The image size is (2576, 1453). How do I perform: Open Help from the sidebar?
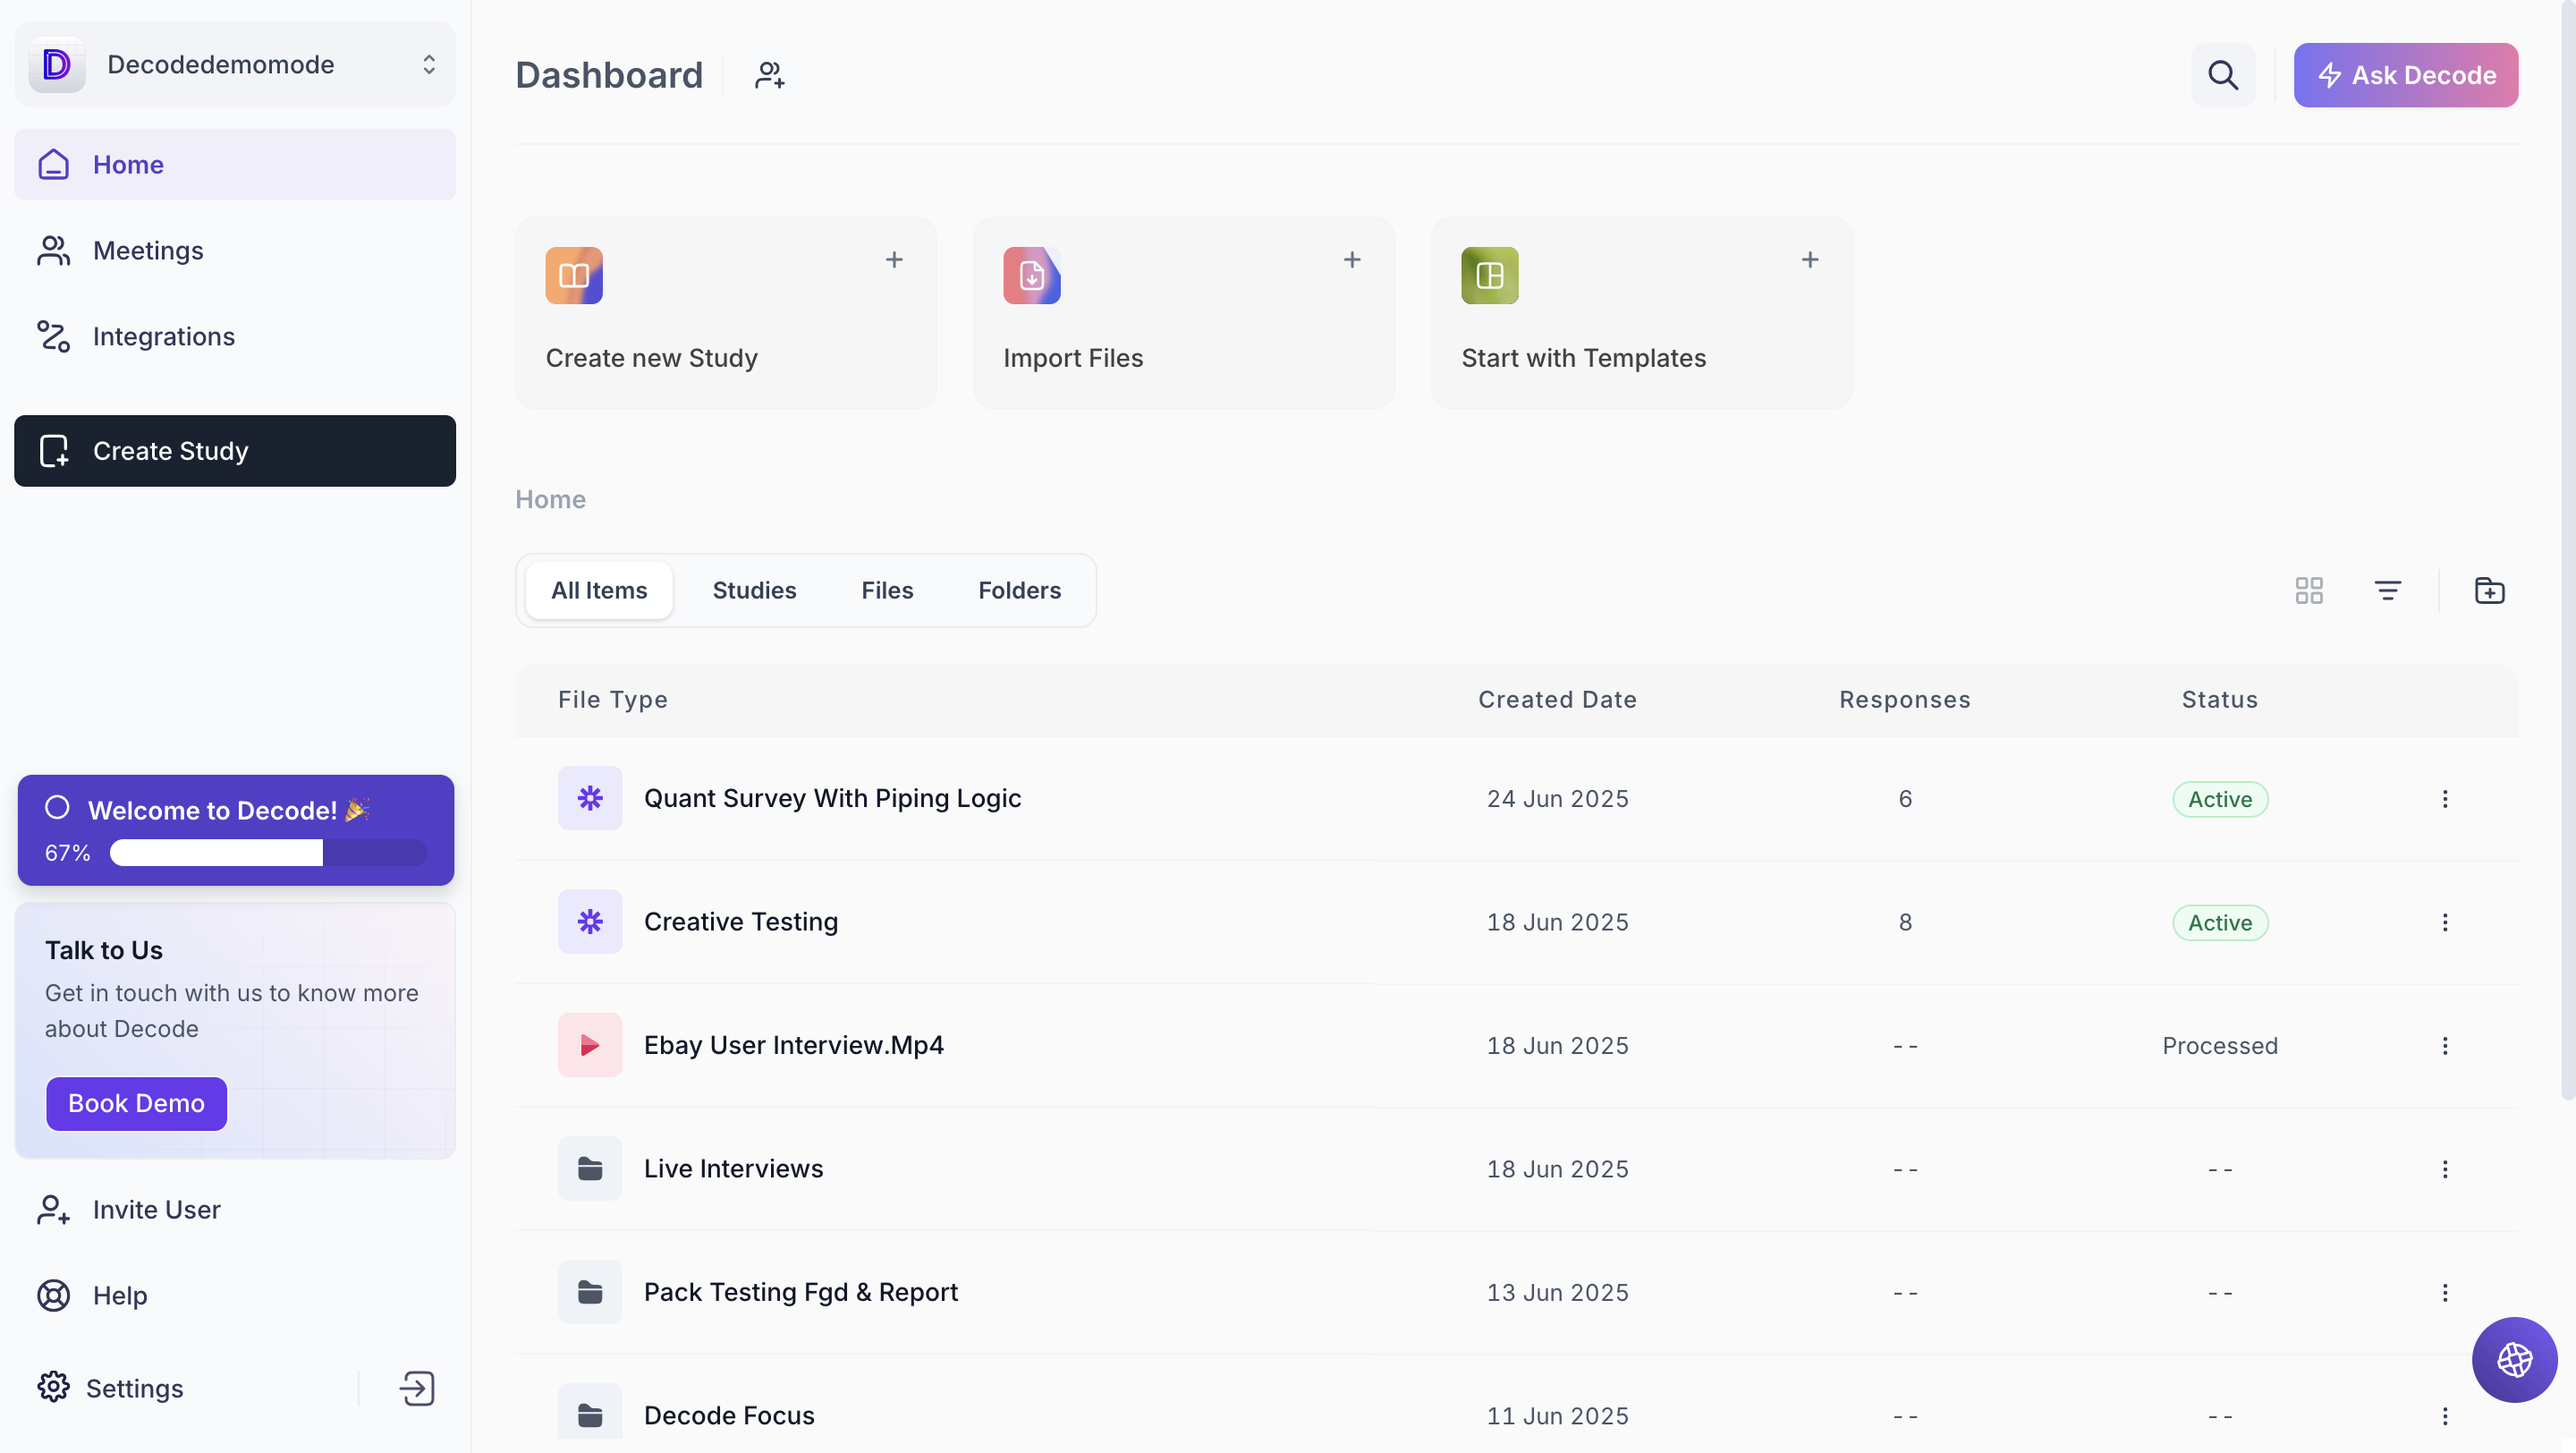[x=234, y=1296]
